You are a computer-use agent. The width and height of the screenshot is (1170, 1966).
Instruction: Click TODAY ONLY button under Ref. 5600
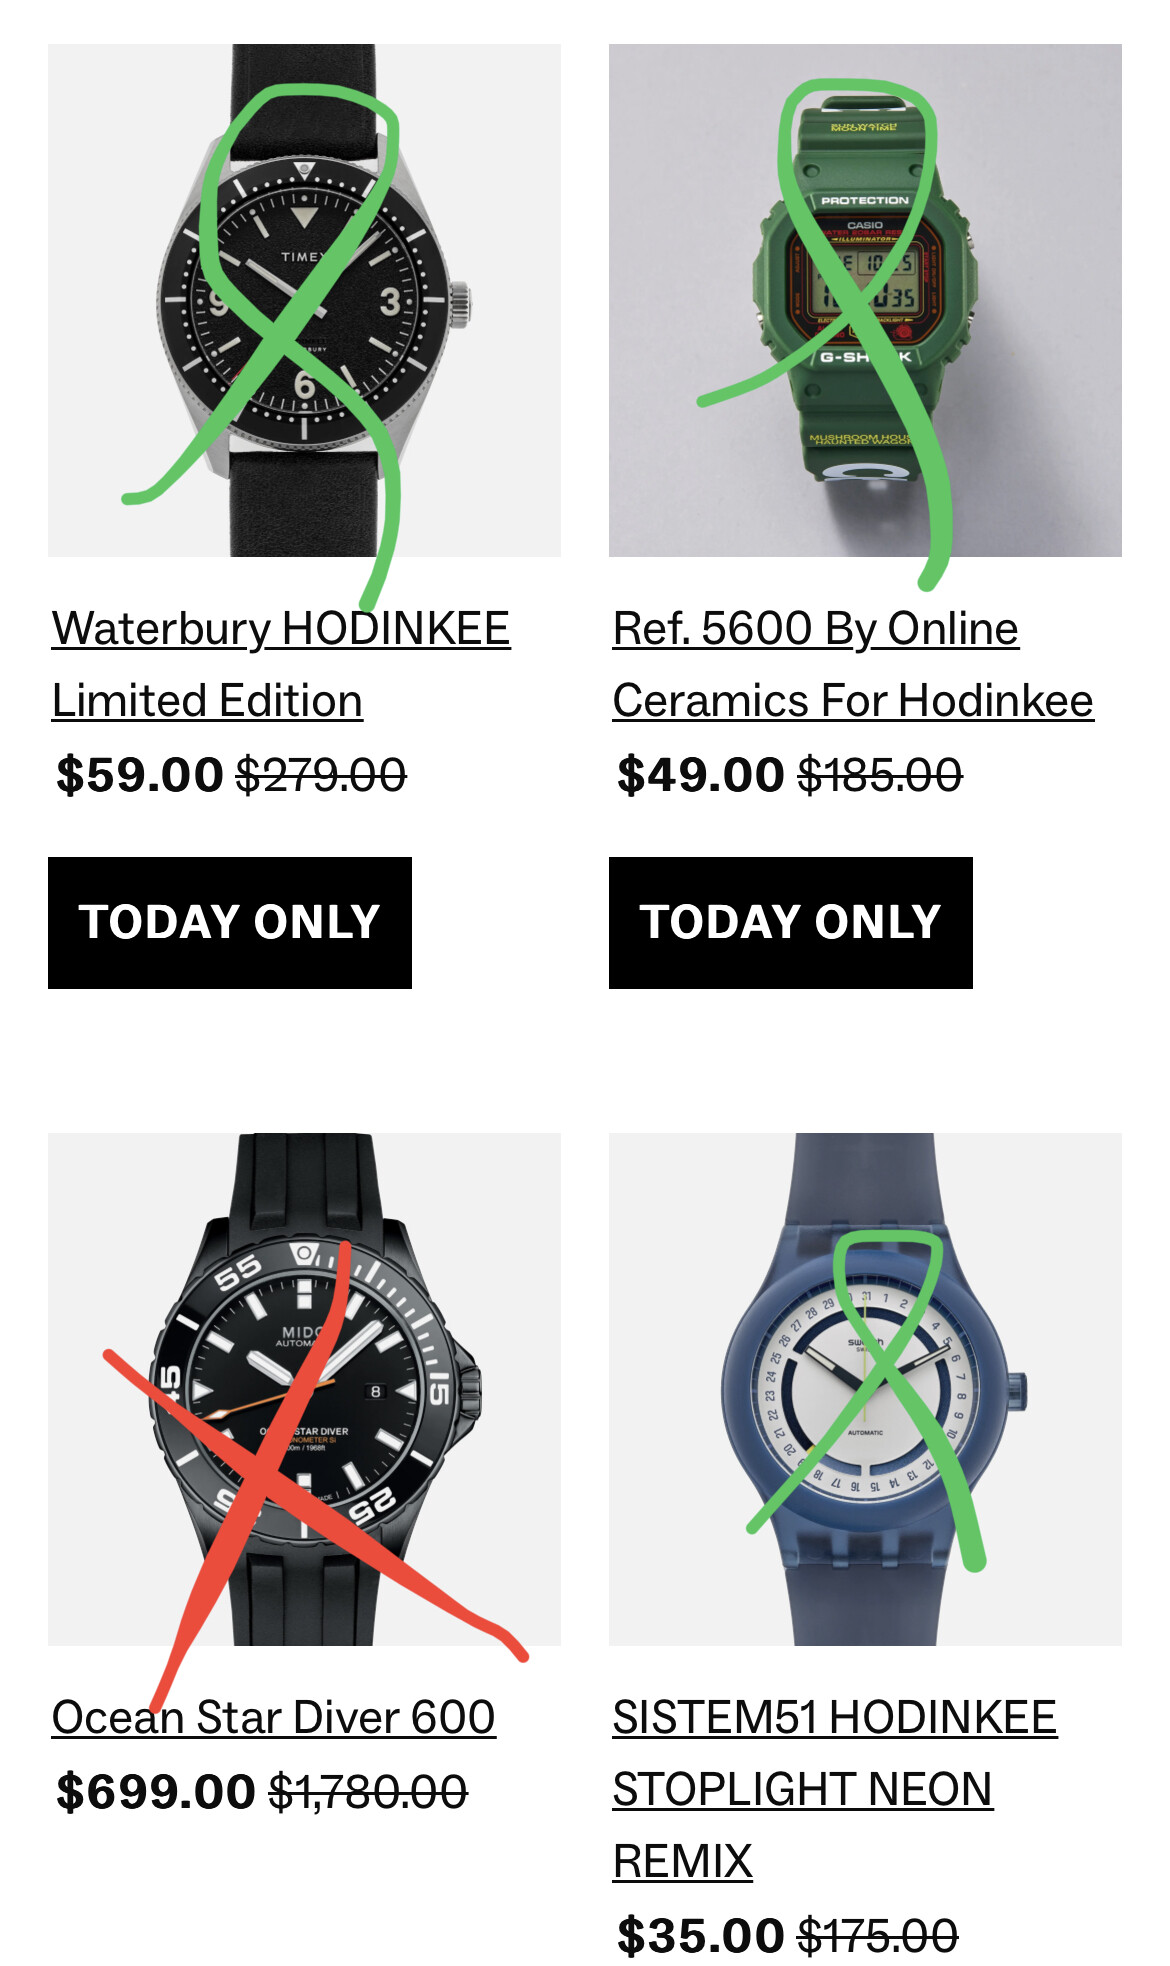tap(791, 923)
